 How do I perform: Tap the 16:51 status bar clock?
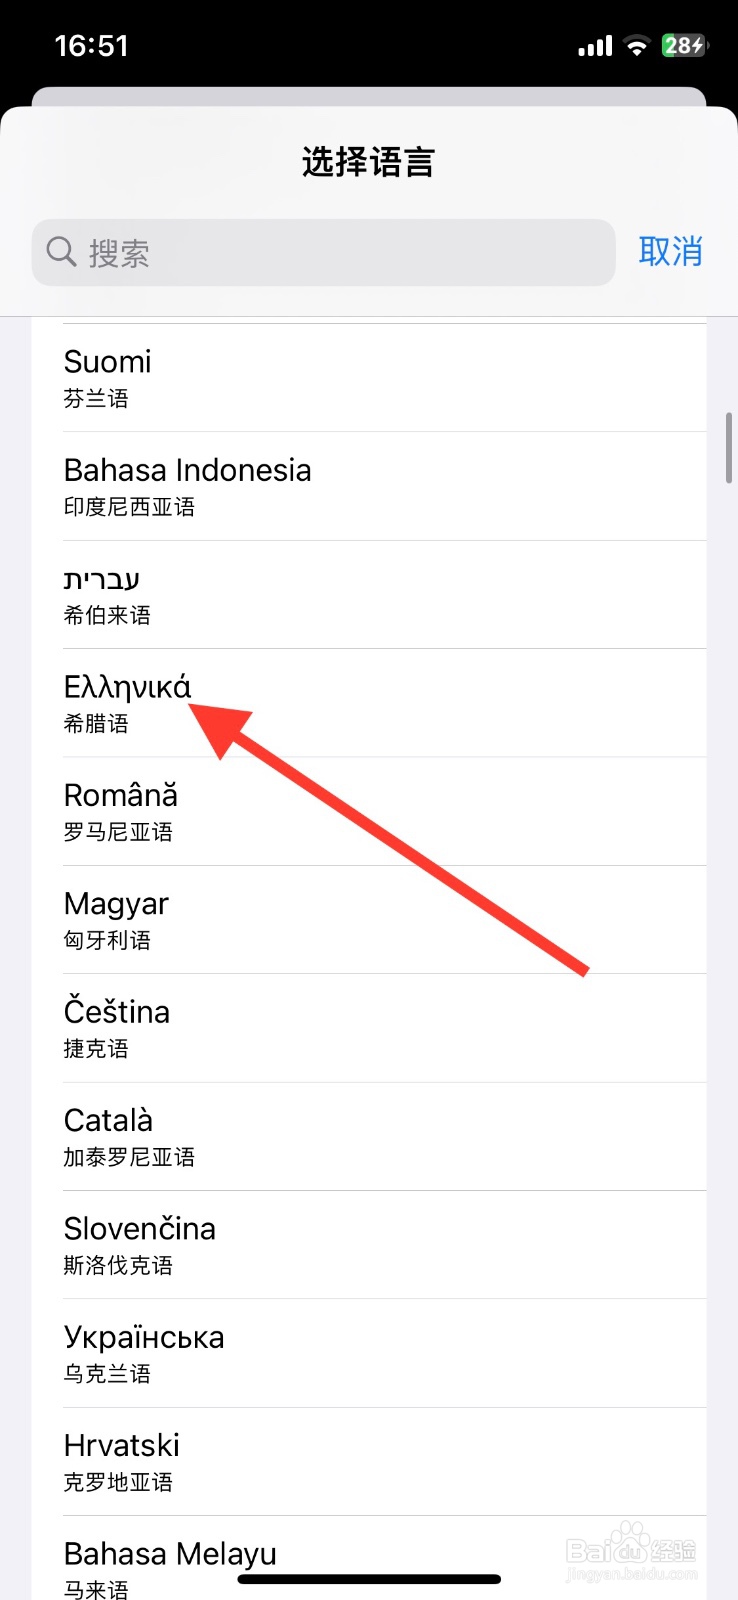click(x=91, y=46)
